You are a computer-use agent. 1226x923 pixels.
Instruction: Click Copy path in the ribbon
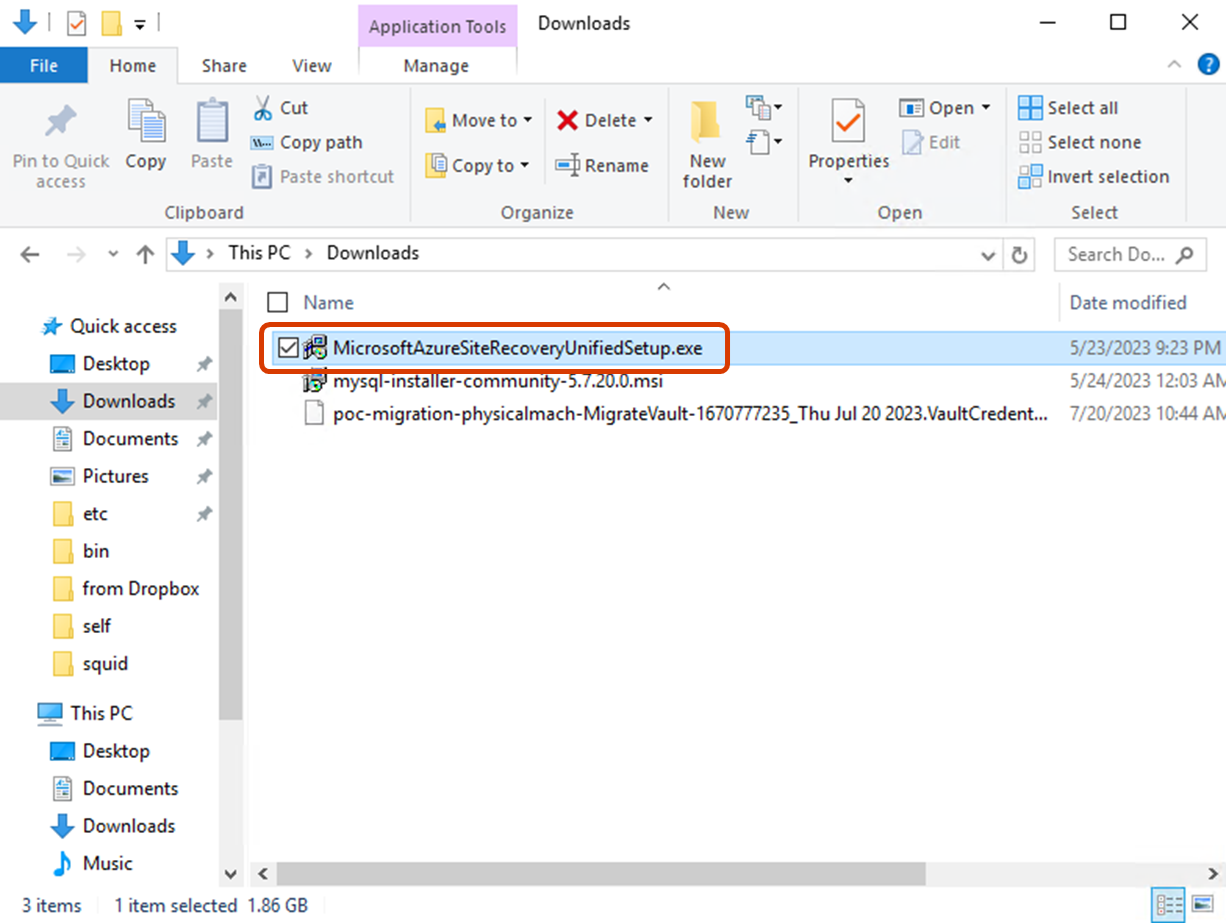[x=306, y=142]
